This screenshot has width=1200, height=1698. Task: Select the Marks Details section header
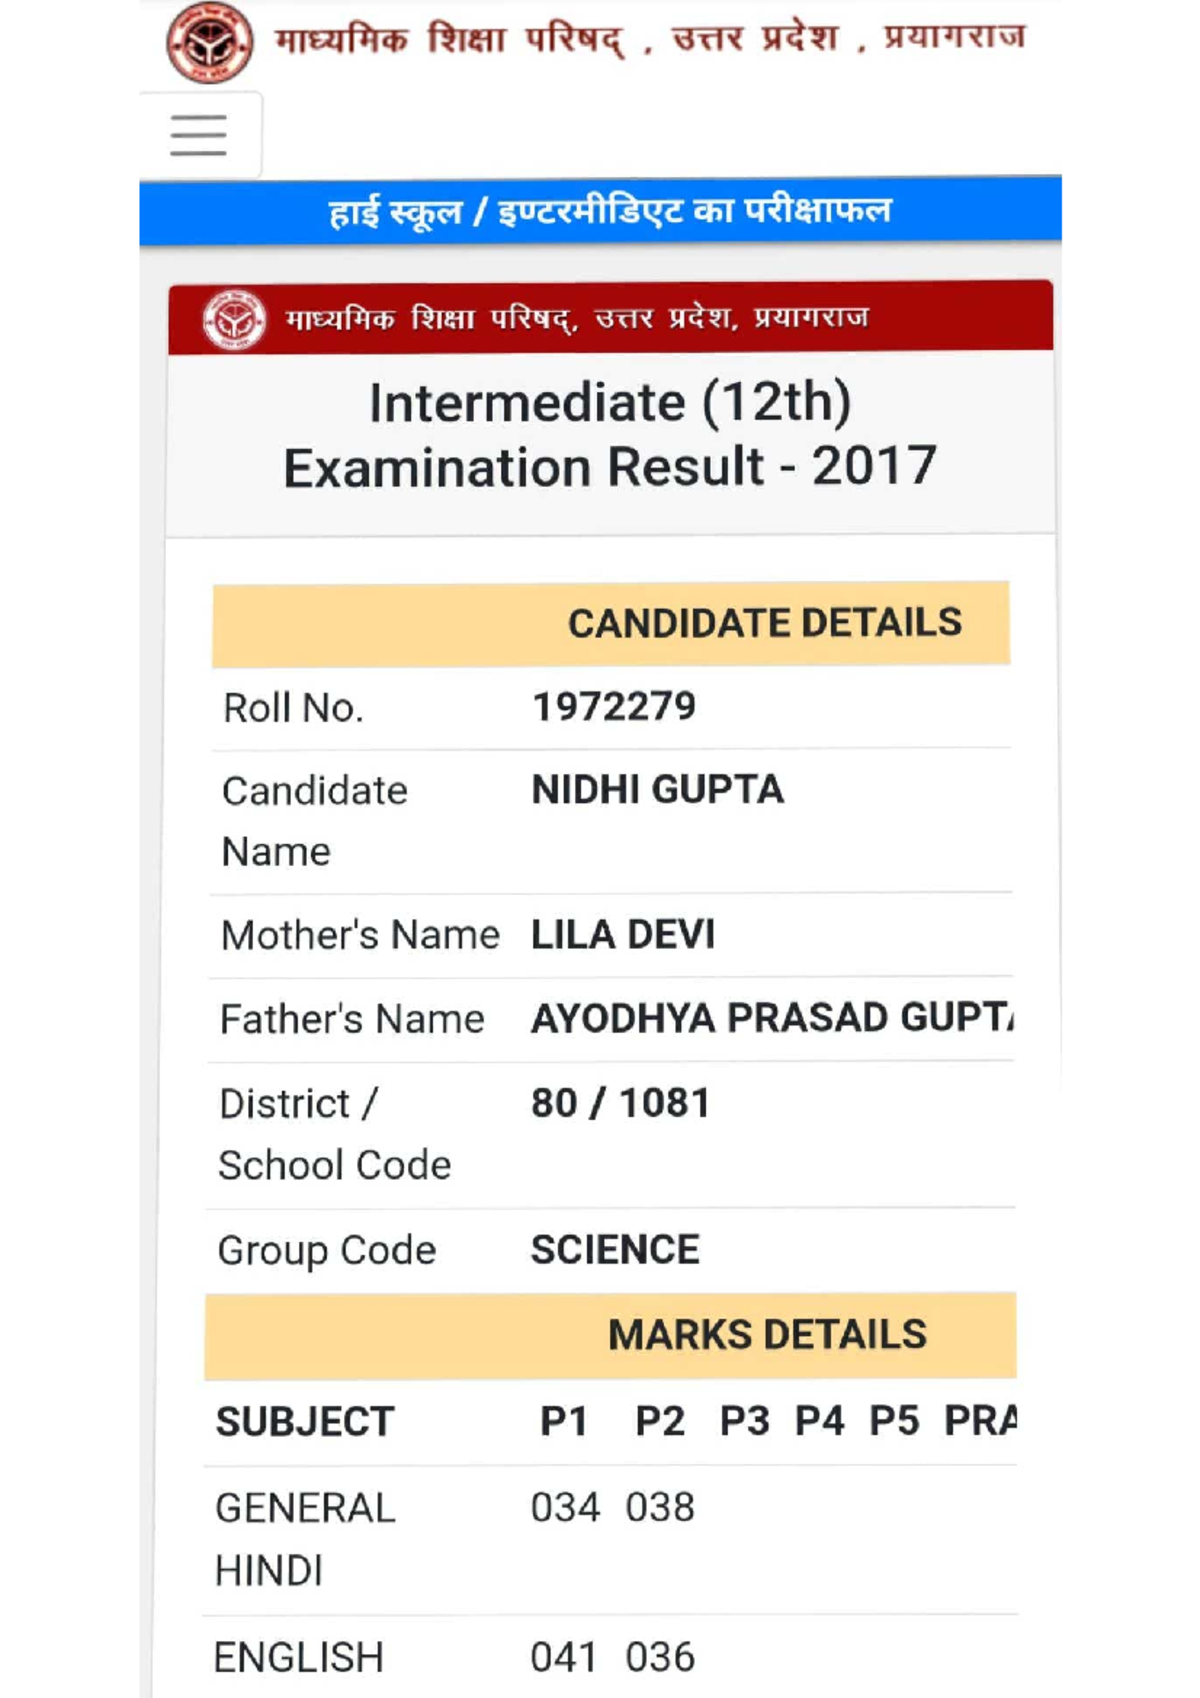coord(767,1335)
